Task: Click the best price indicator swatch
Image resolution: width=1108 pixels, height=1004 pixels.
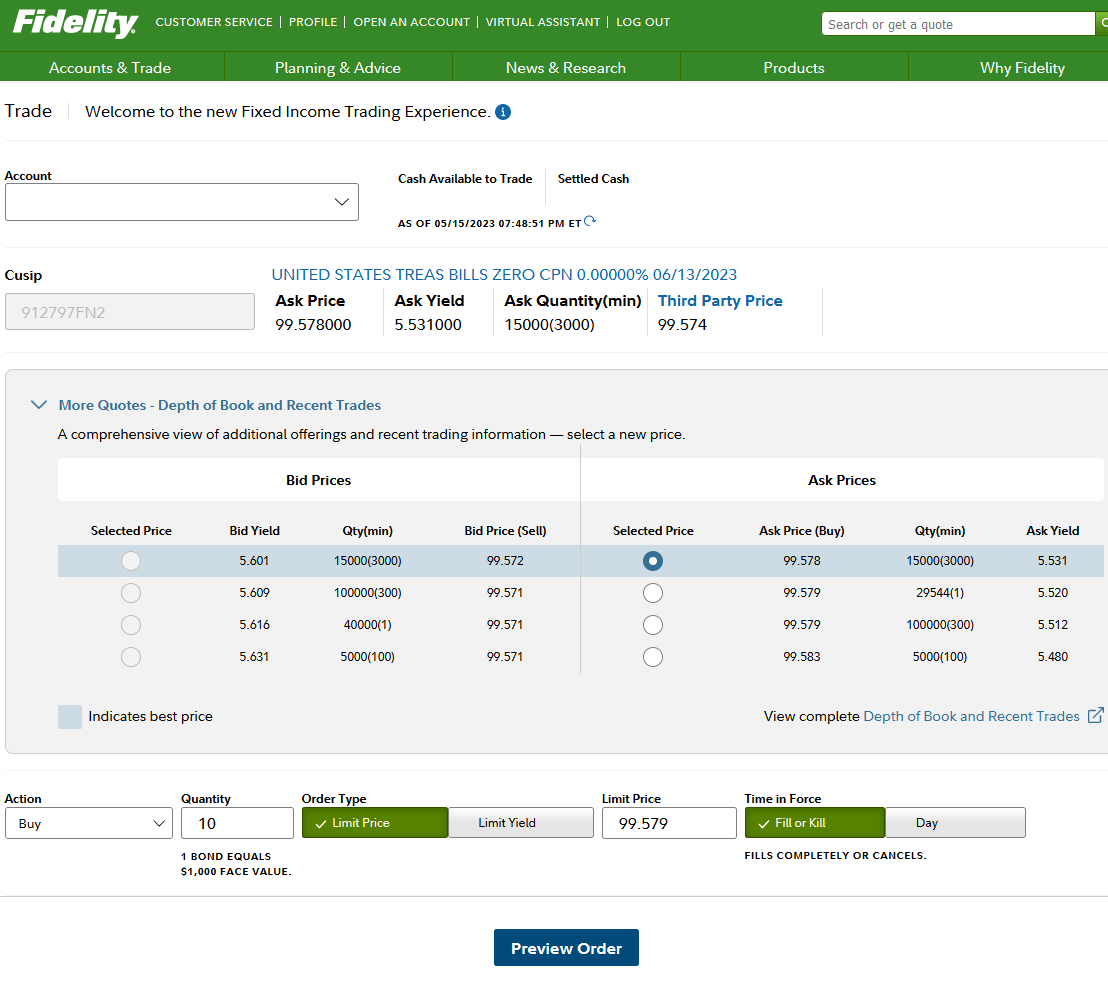Action: click(70, 716)
